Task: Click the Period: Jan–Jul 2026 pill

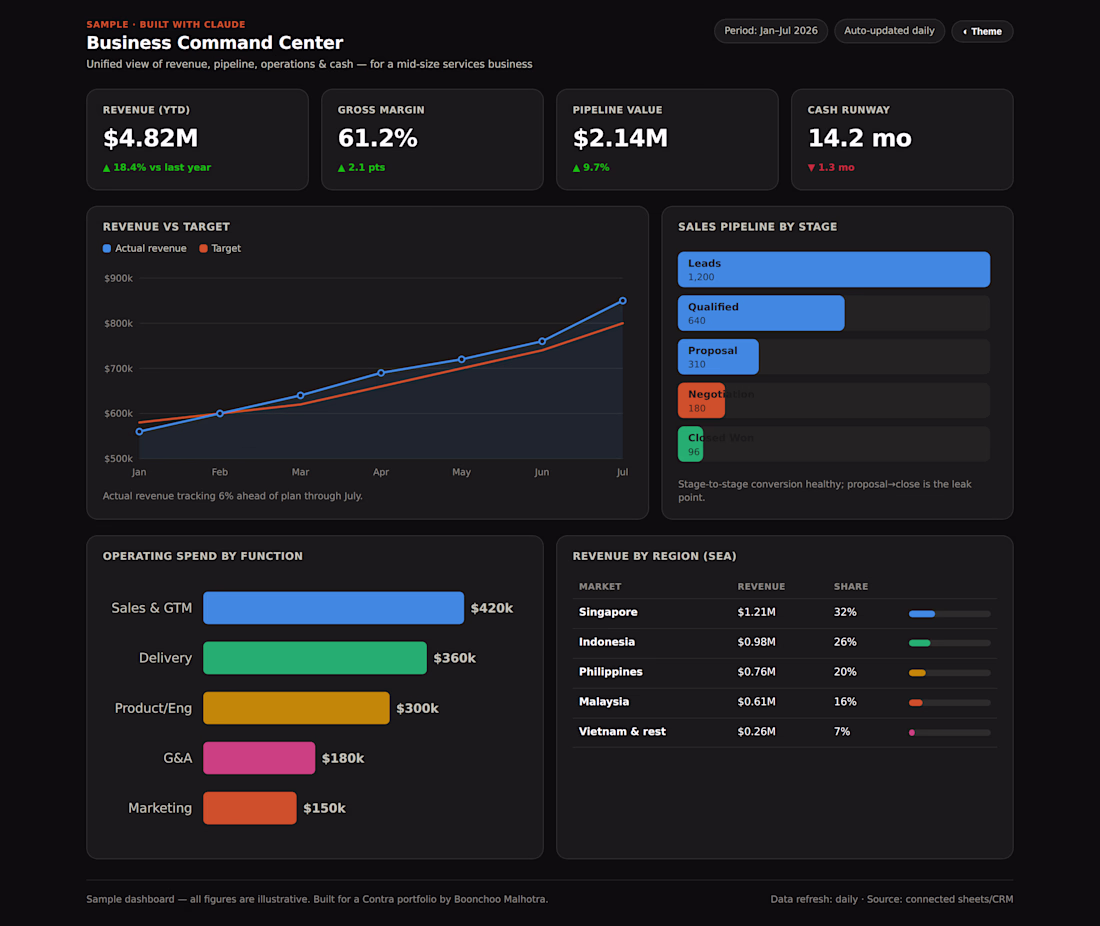Action: point(770,31)
